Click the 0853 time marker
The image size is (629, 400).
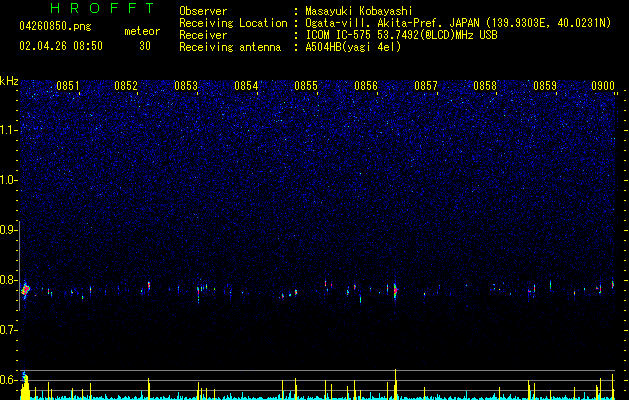pyautogui.click(x=186, y=86)
